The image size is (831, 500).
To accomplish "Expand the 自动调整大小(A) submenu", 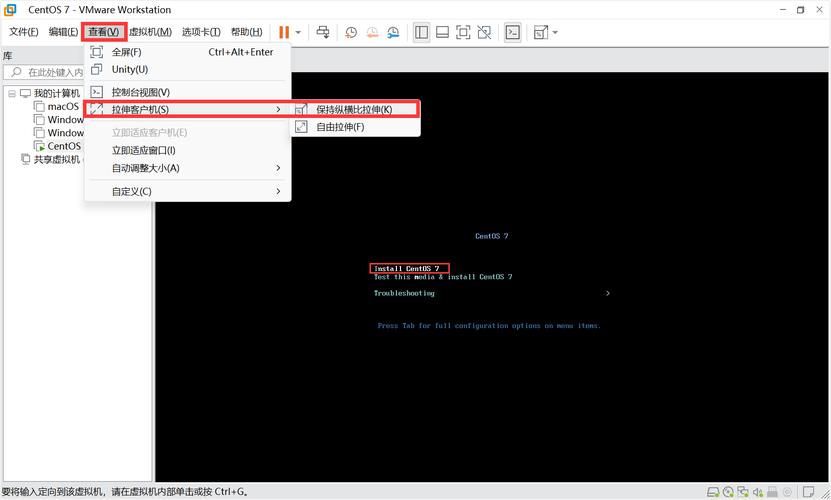I will pos(187,168).
